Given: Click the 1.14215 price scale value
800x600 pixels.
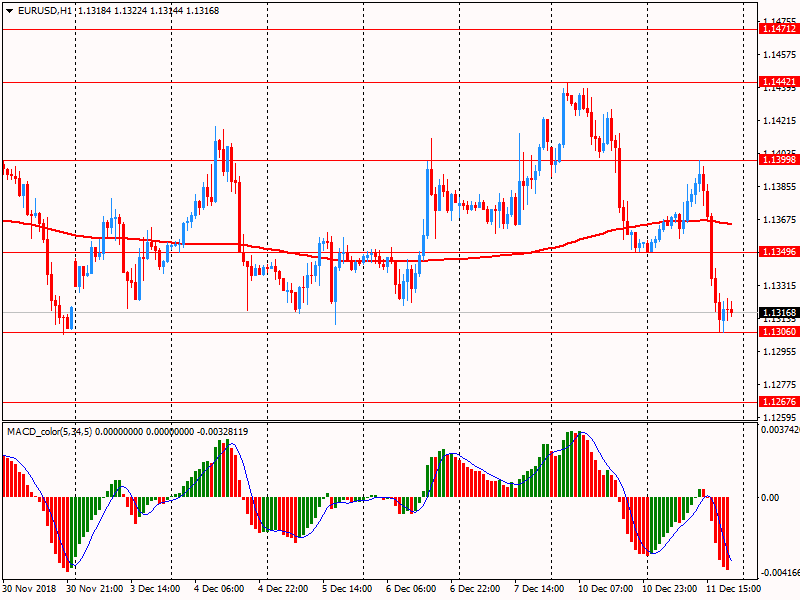Looking at the screenshot, I should pyautogui.click(x=778, y=120).
